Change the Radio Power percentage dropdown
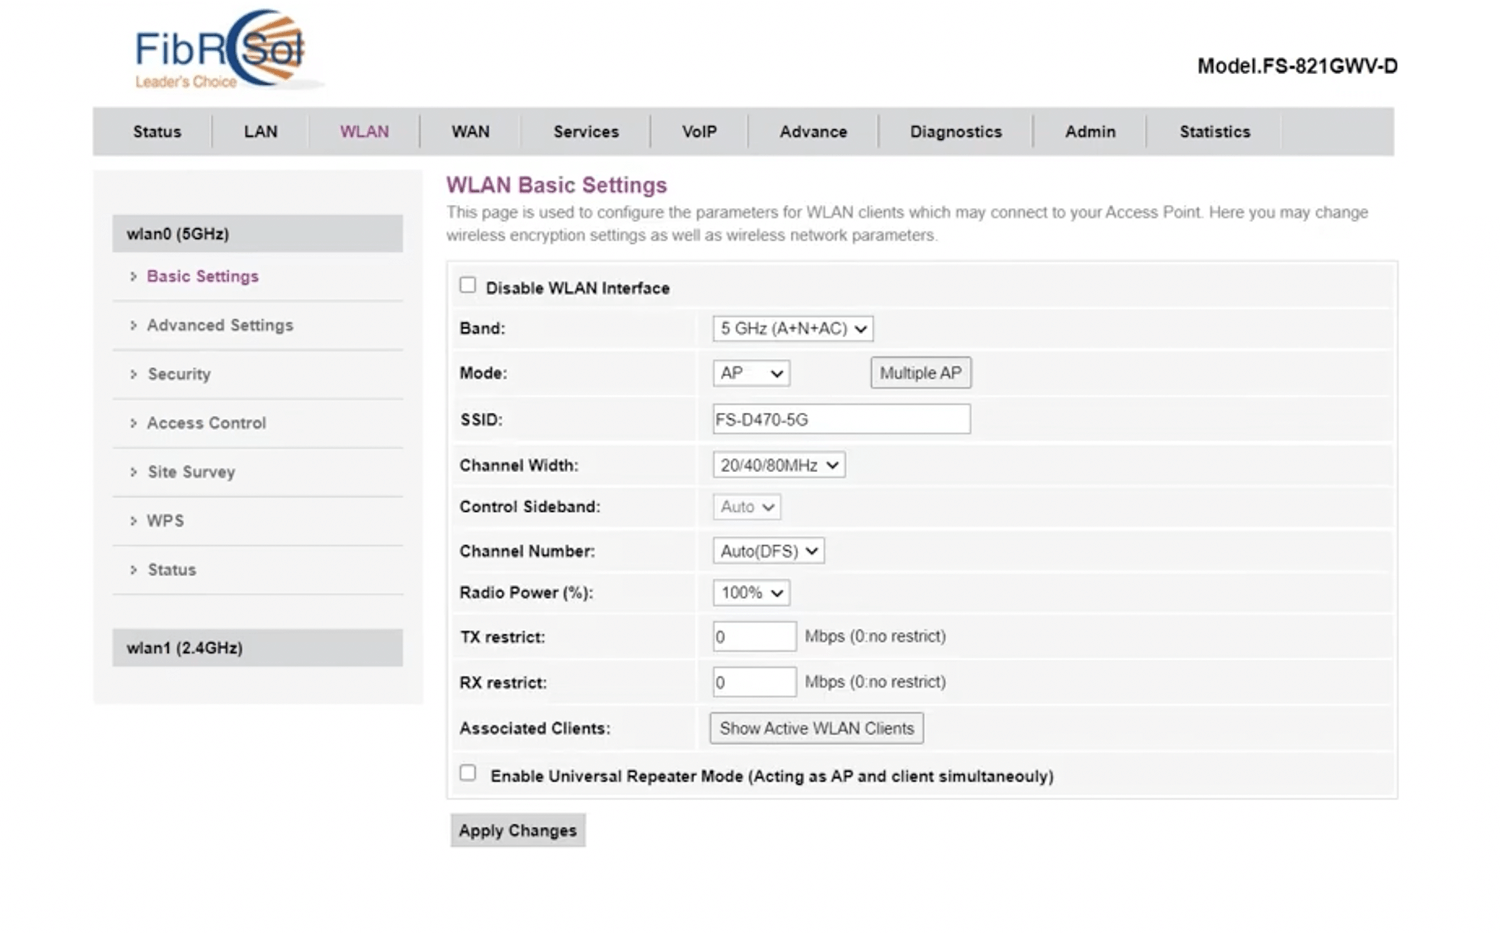 (x=751, y=593)
